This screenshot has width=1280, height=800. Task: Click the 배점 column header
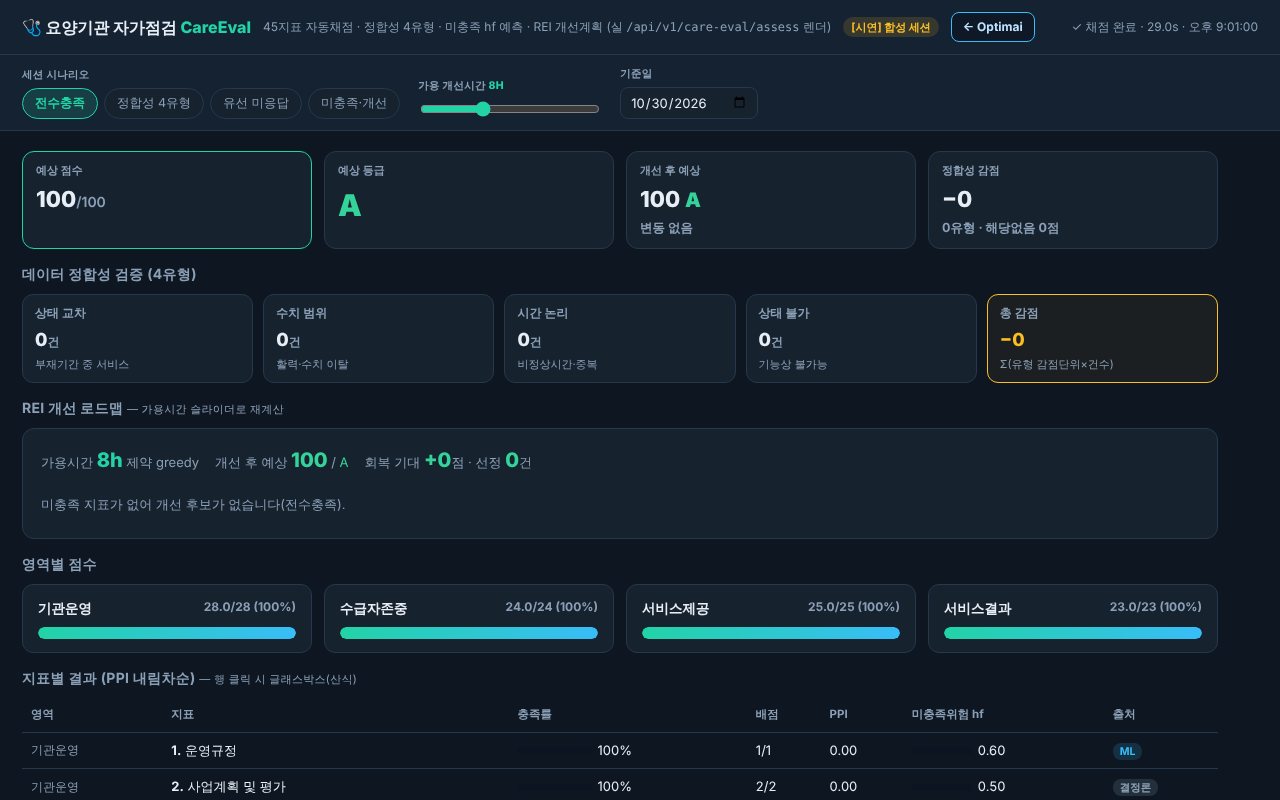[x=767, y=714]
